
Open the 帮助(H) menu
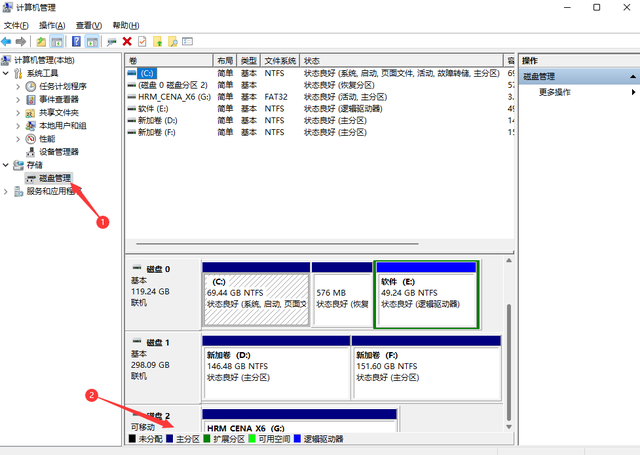click(126, 26)
